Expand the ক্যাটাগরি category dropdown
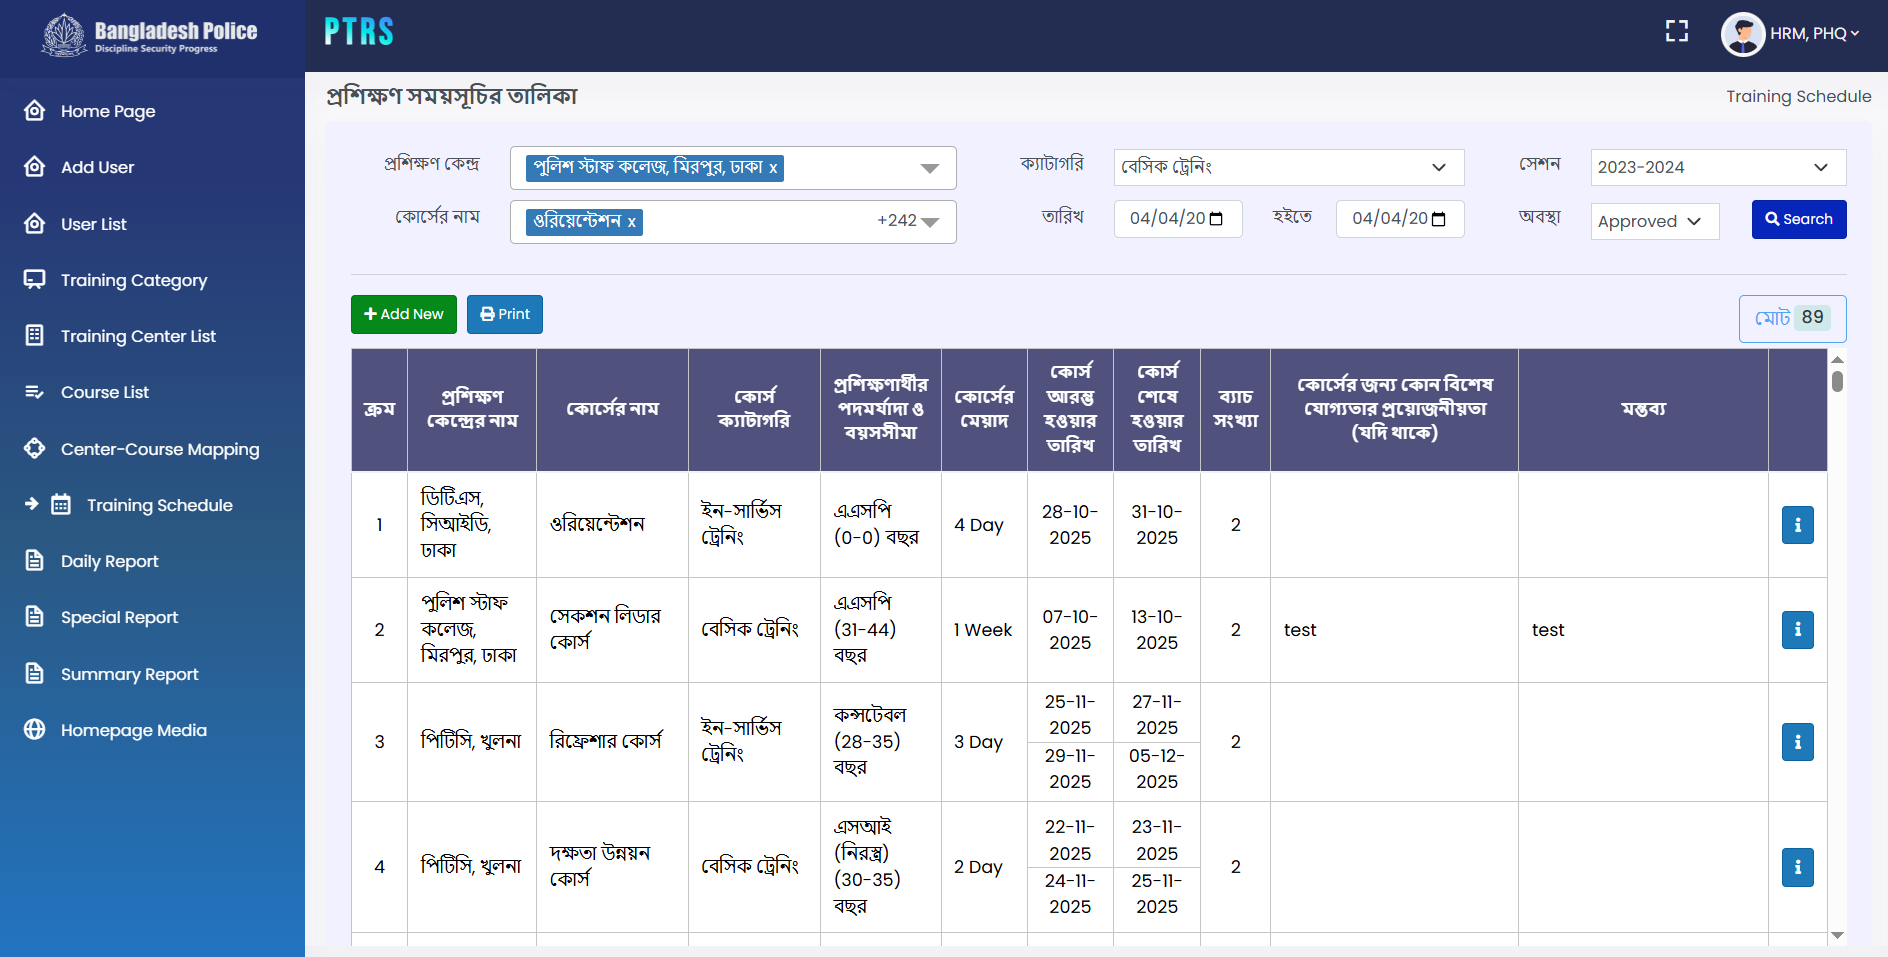1888x957 pixels. [1288, 167]
